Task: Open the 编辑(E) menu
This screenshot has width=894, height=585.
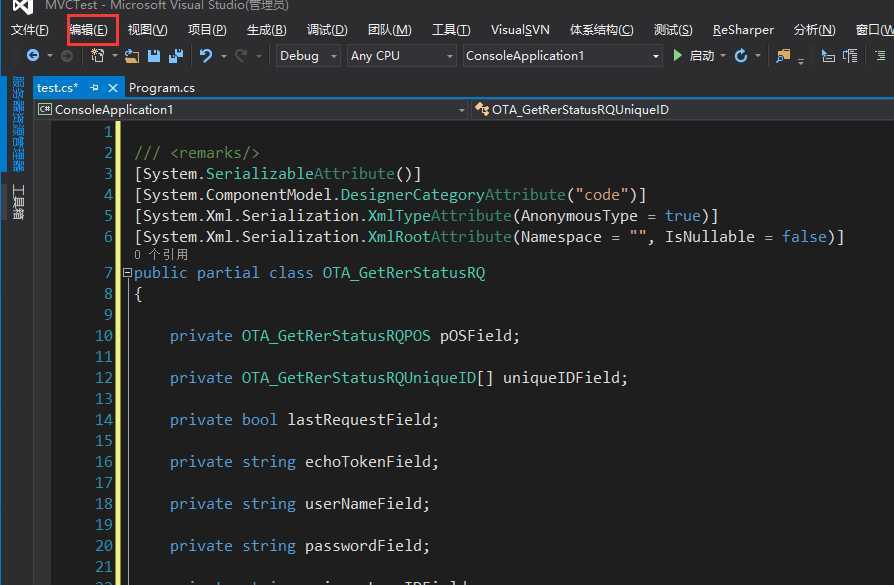Action: (88, 30)
